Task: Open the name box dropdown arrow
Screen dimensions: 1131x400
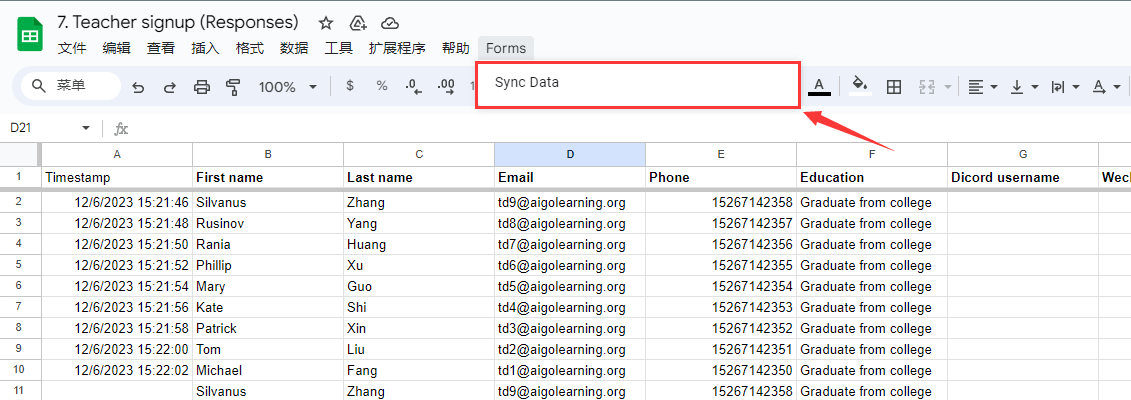Action: pos(86,128)
